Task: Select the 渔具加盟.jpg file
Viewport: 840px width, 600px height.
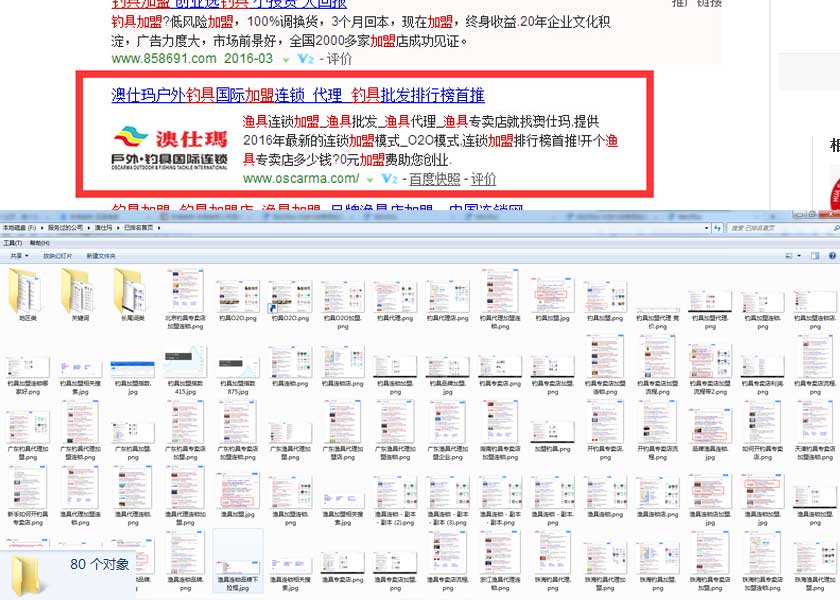Action: (238, 495)
